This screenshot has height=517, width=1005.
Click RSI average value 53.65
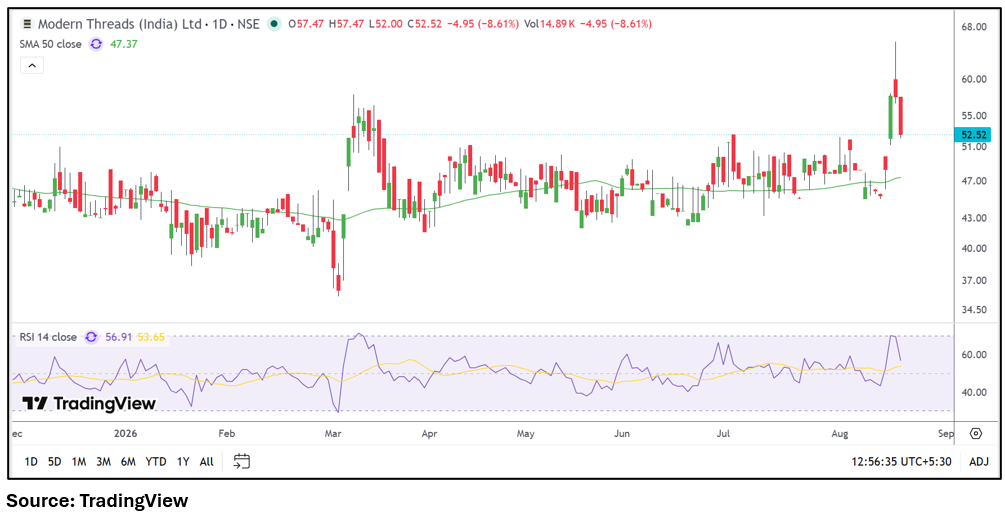[x=149, y=337]
